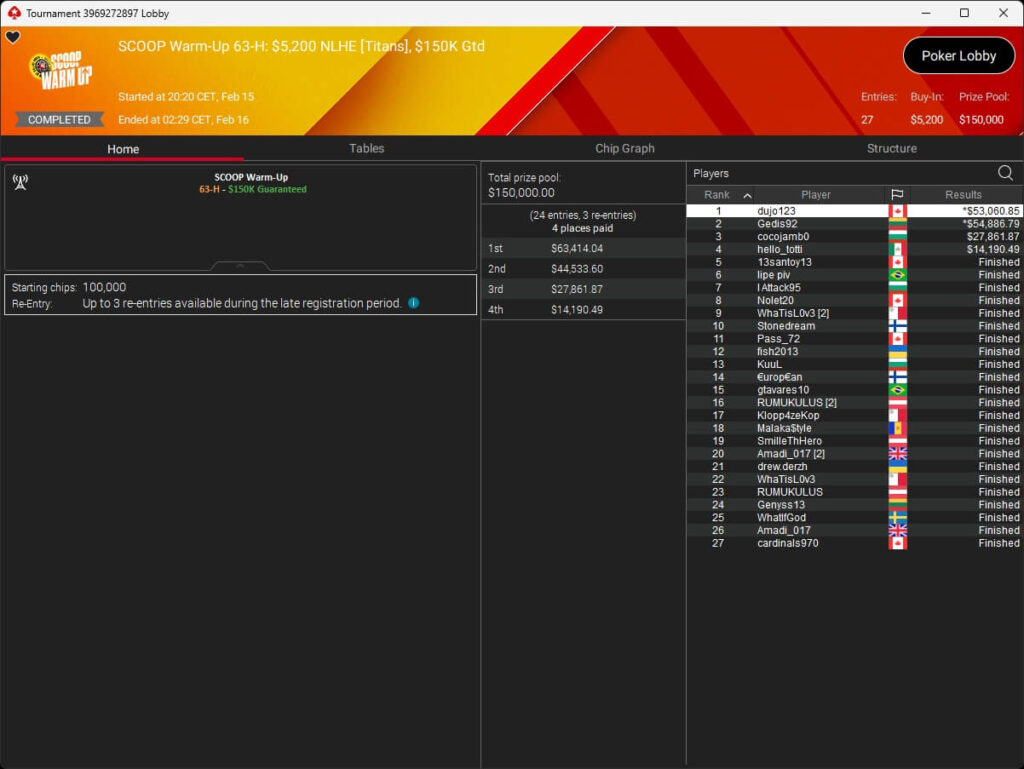Click the flag column header icon

(x=897, y=195)
